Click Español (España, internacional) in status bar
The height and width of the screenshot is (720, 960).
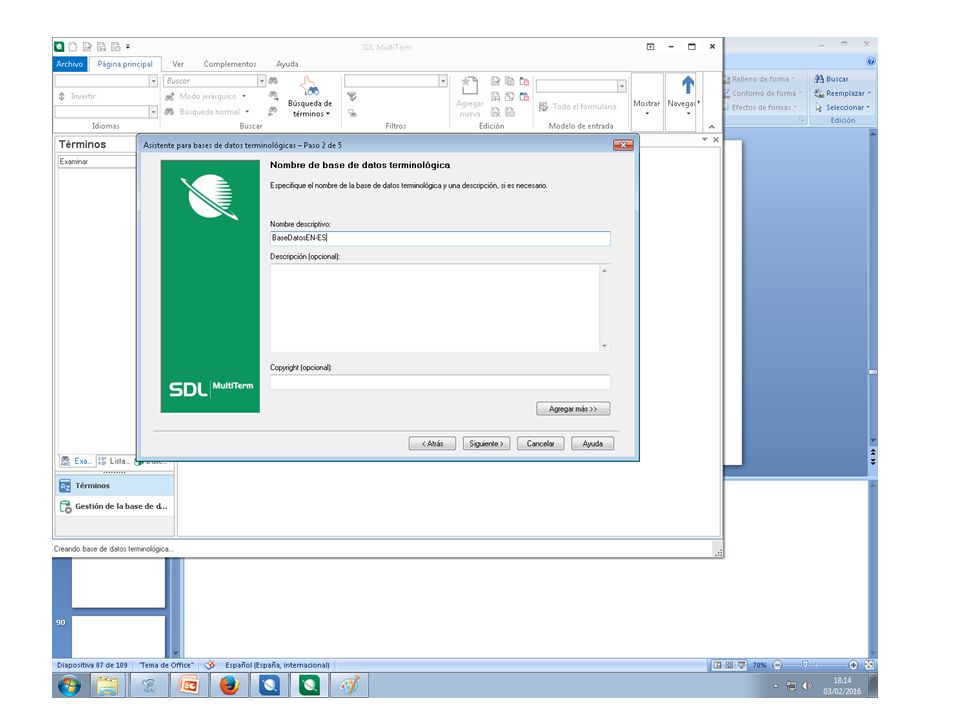point(277,665)
